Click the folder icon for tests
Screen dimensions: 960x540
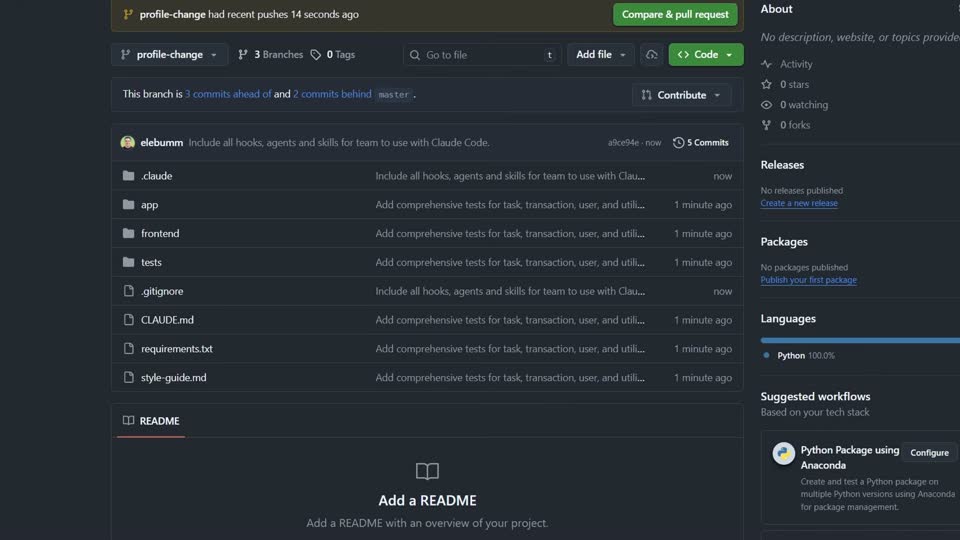tap(128, 262)
